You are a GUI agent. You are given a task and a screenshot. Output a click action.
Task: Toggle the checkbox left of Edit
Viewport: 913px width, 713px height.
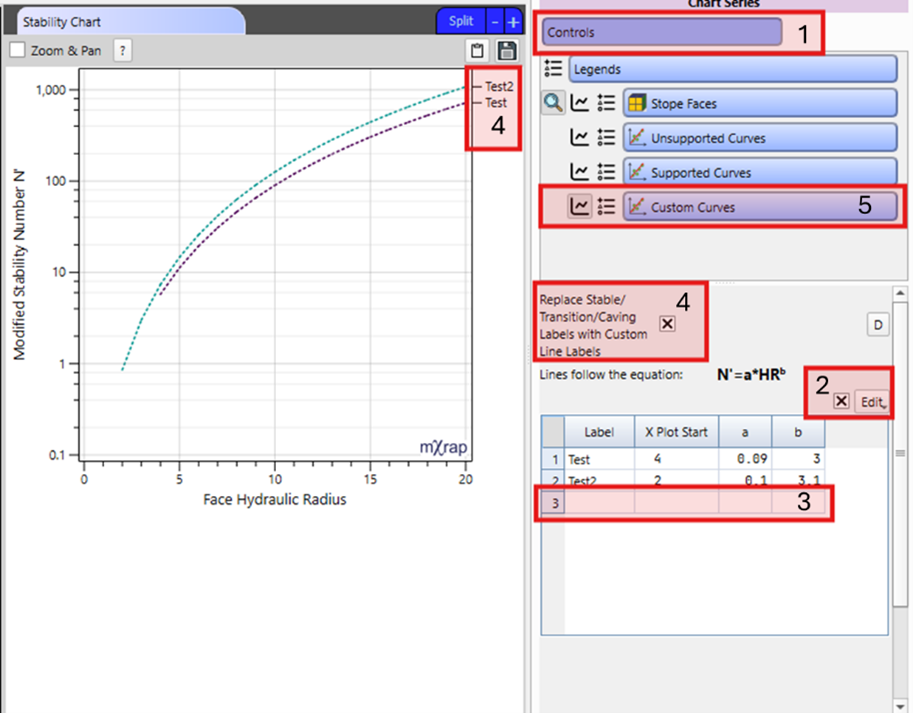pyautogui.click(x=841, y=401)
